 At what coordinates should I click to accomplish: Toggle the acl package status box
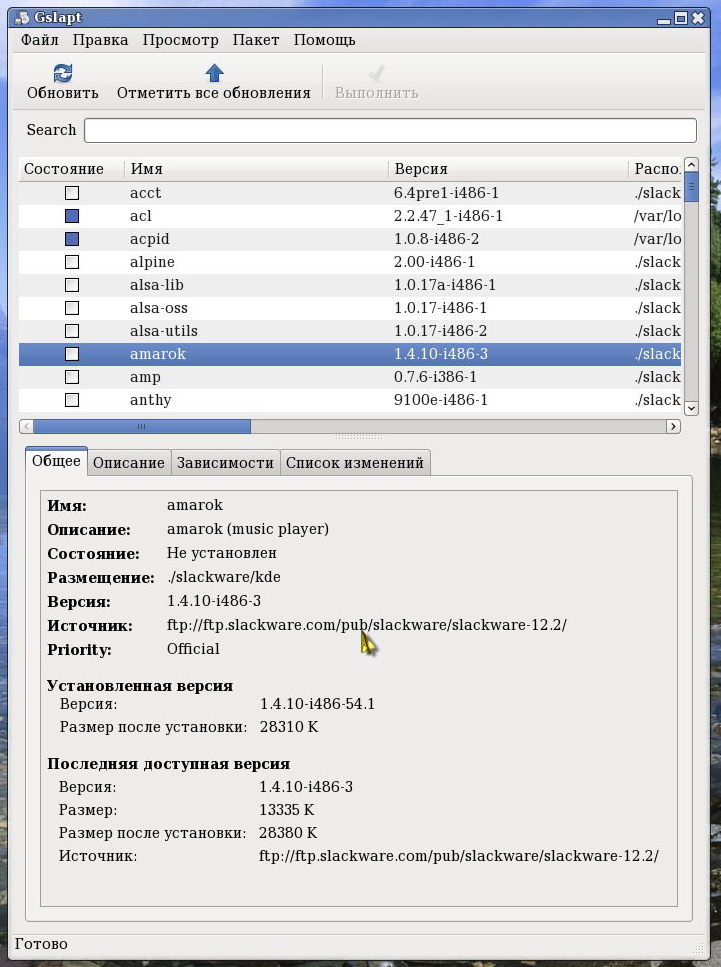72,216
